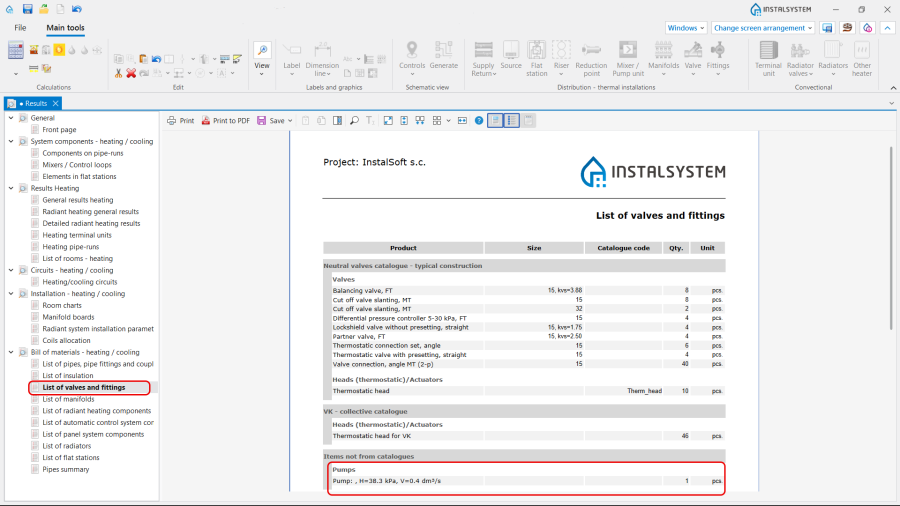The image size is (900, 506).
Task: Open Room charts report
Action: tap(62, 305)
